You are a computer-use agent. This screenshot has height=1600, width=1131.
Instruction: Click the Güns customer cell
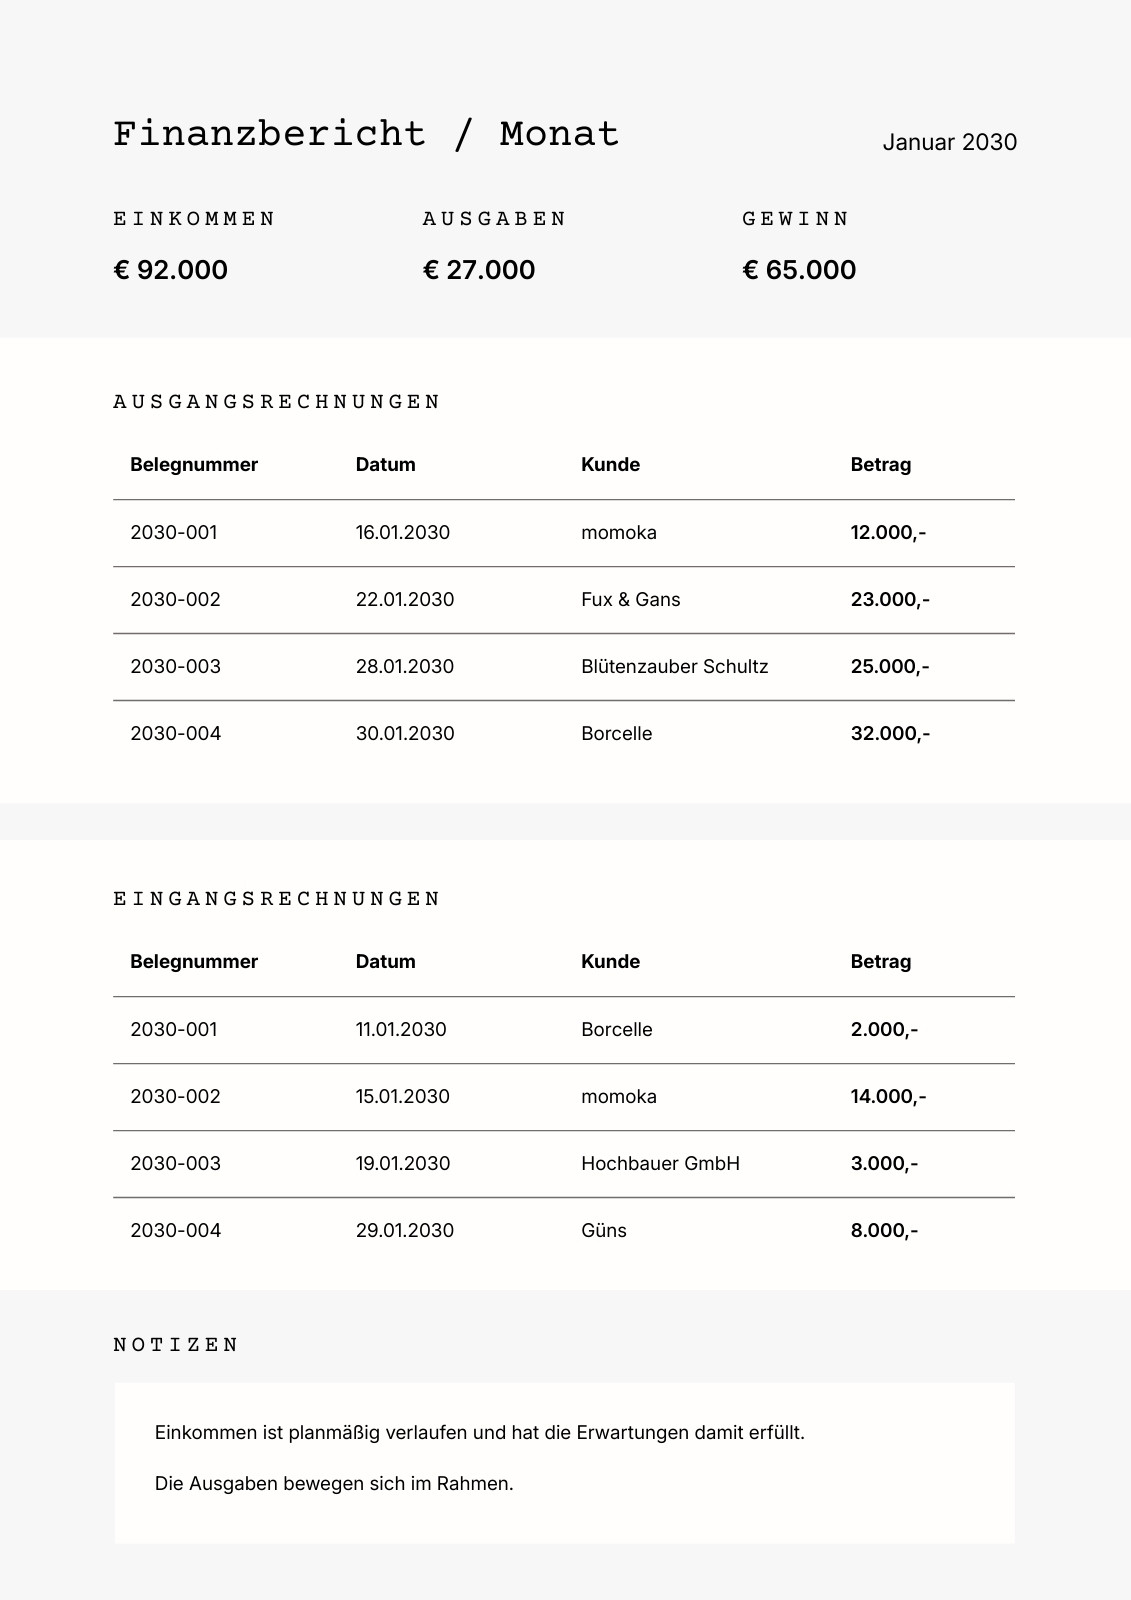pos(604,1230)
